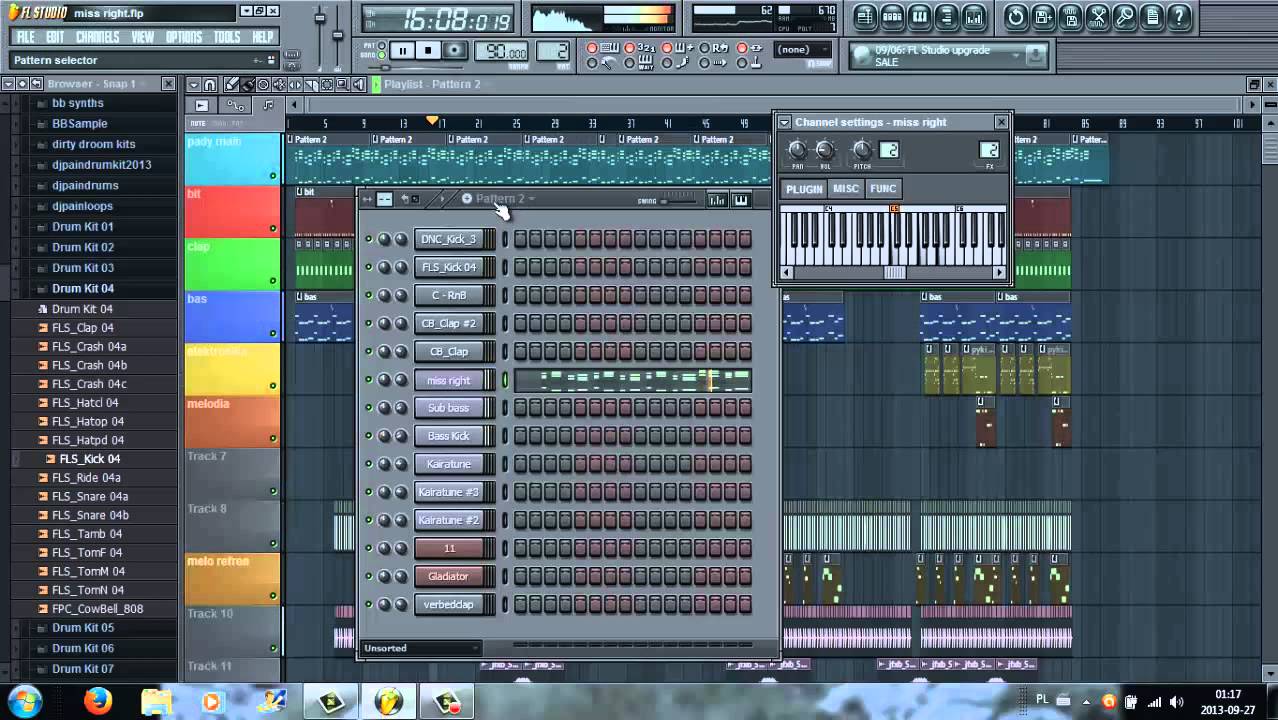Screen dimensions: 1278x720
Task: Switch to the FUNC tab in Channel settings
Action: click(x=883, y=189)
